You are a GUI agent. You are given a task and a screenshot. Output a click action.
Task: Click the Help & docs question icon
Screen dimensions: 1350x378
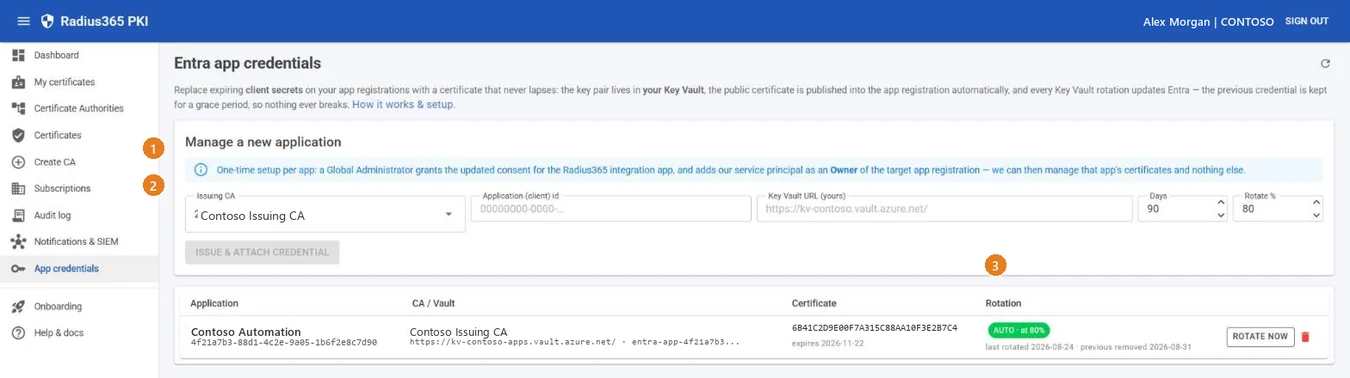[18, 333]
